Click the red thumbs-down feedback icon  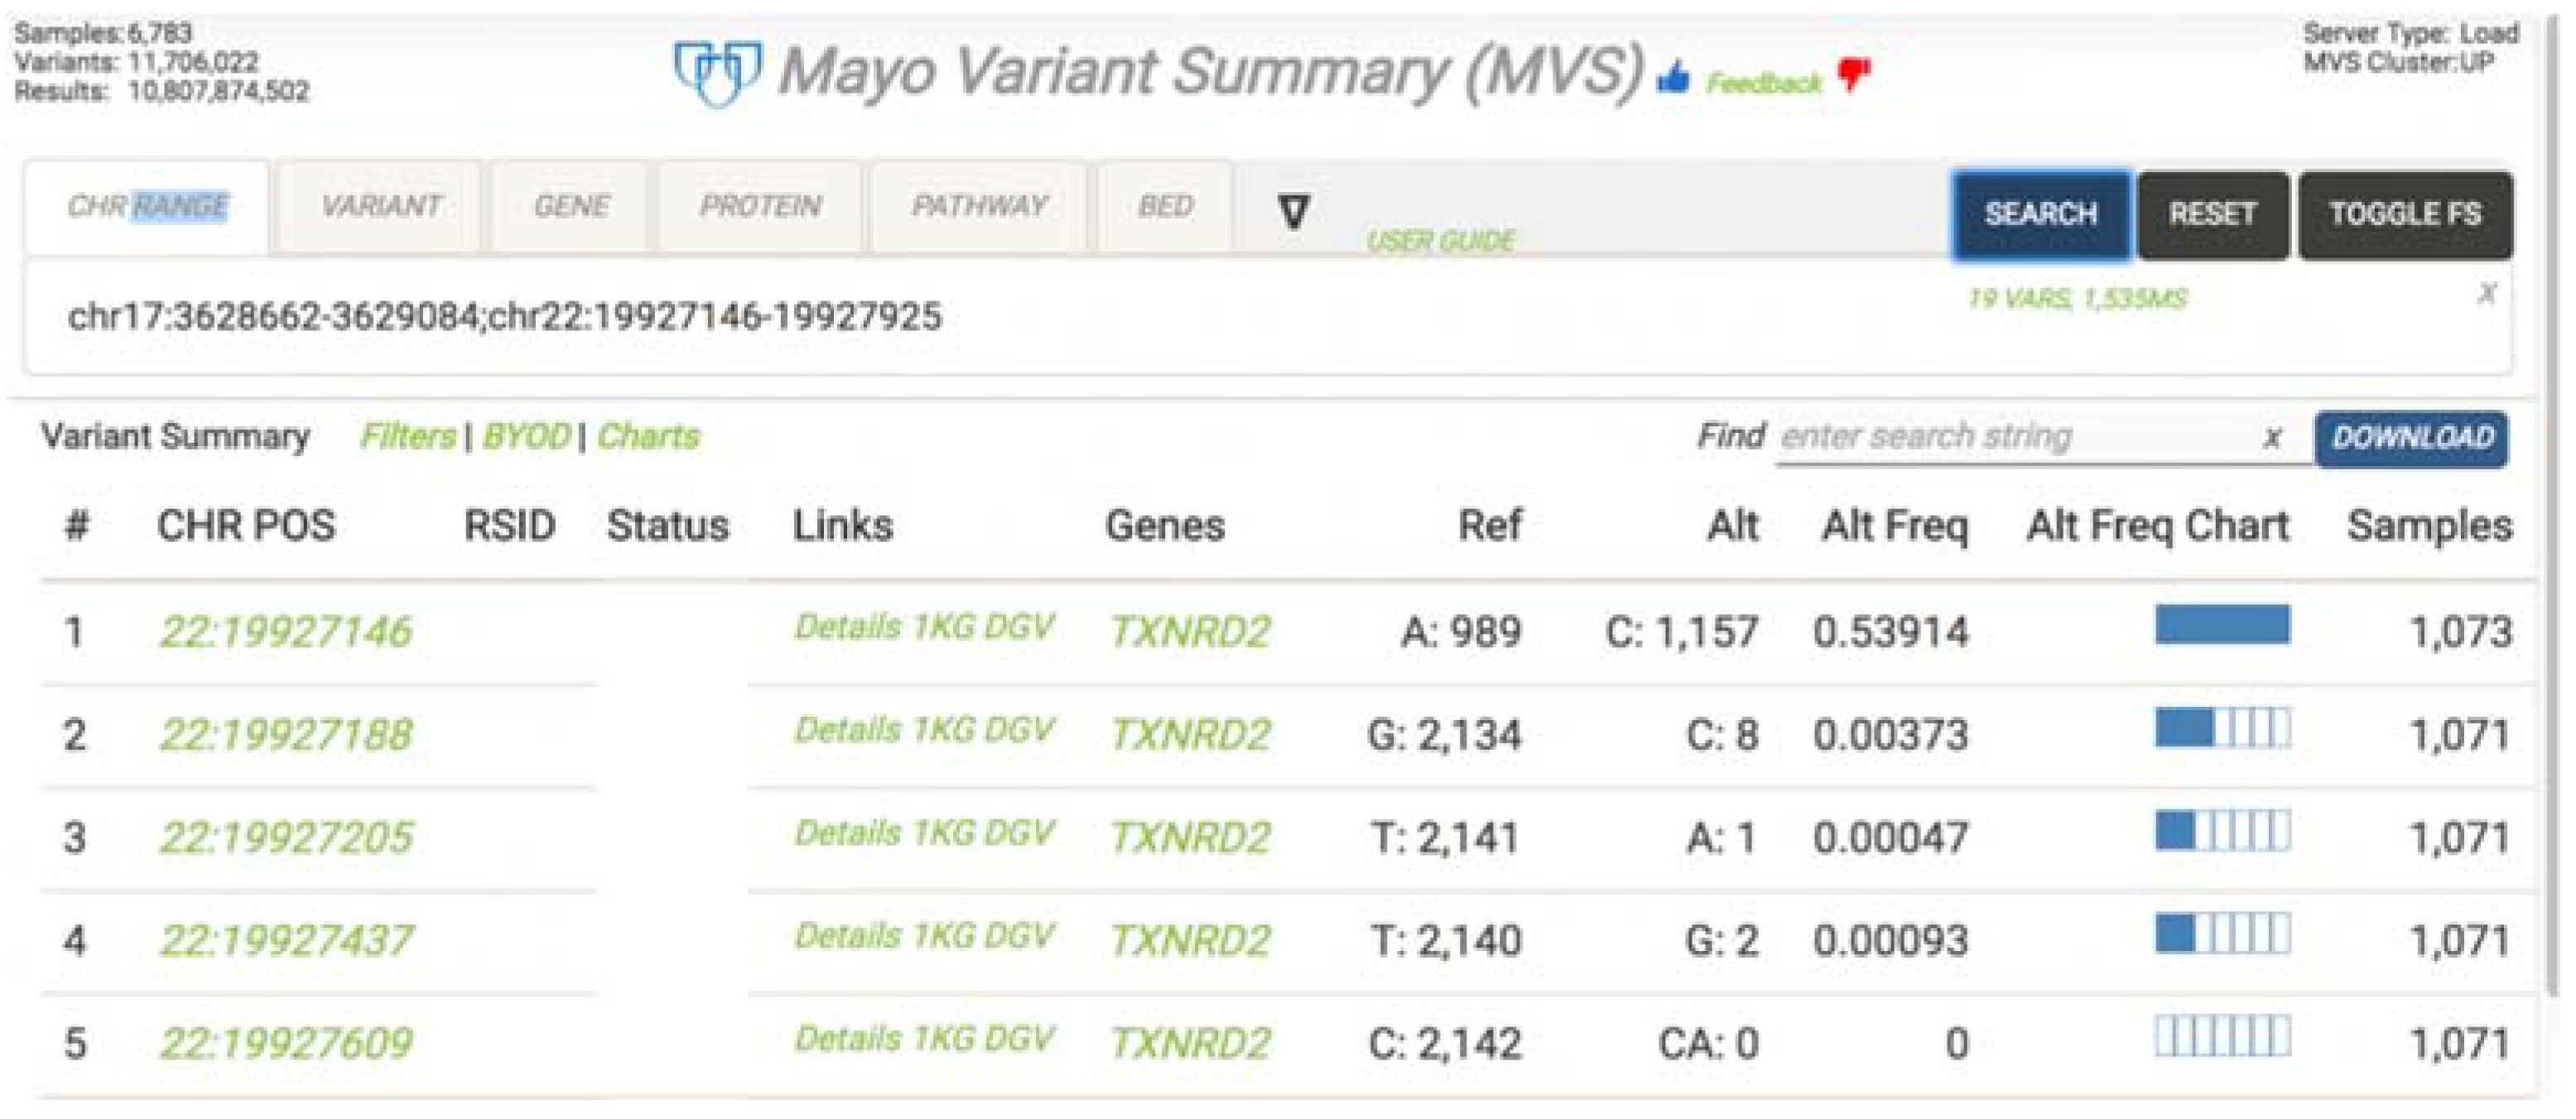[x=1854, y=74]
